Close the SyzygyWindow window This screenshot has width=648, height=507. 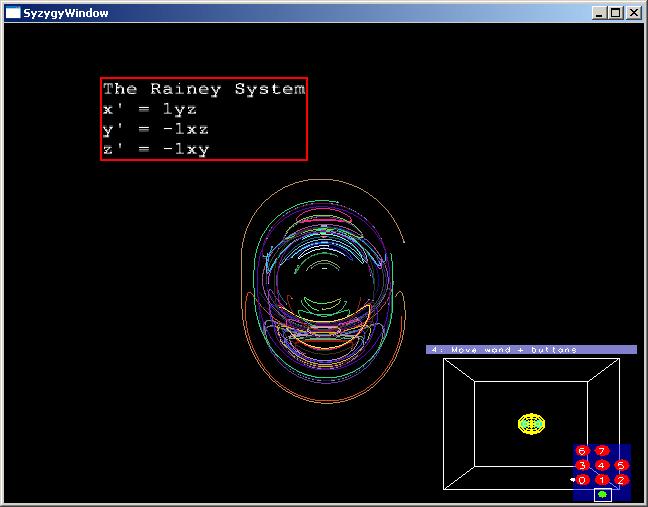tap(634, 13)
